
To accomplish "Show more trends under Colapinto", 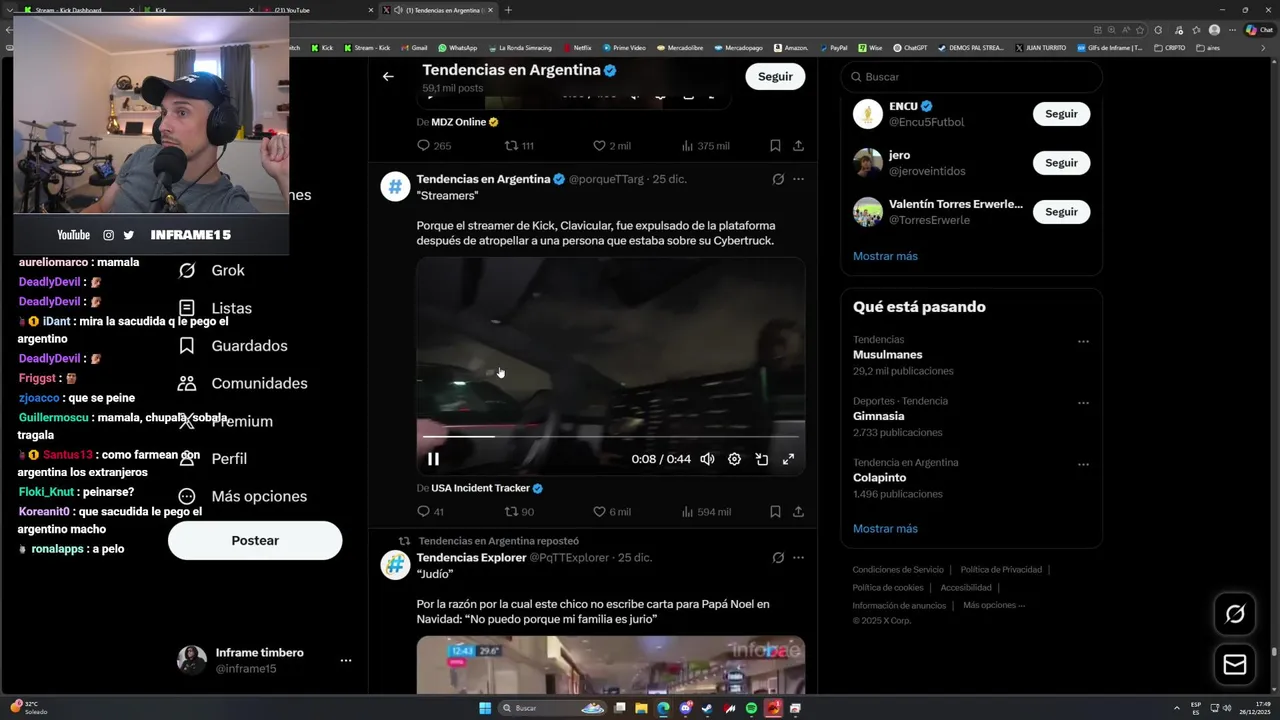I will pyautogui.click(x=885, y=529).
